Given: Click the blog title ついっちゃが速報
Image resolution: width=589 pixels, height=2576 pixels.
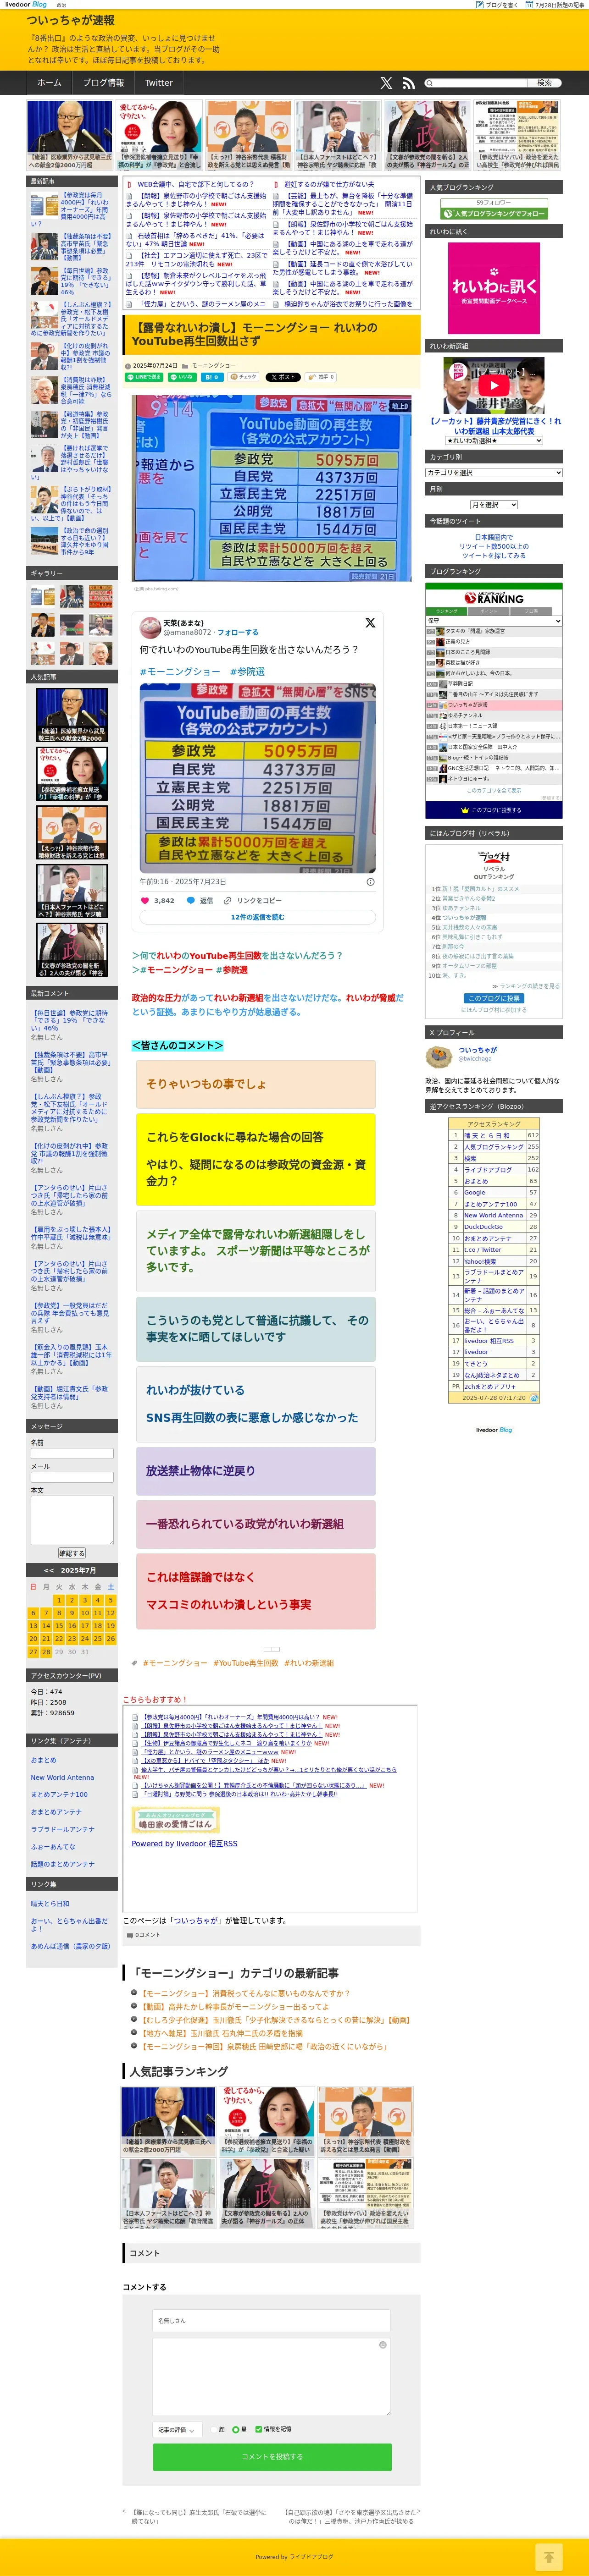Looking at the screenshot, I should tap(70, 20).
